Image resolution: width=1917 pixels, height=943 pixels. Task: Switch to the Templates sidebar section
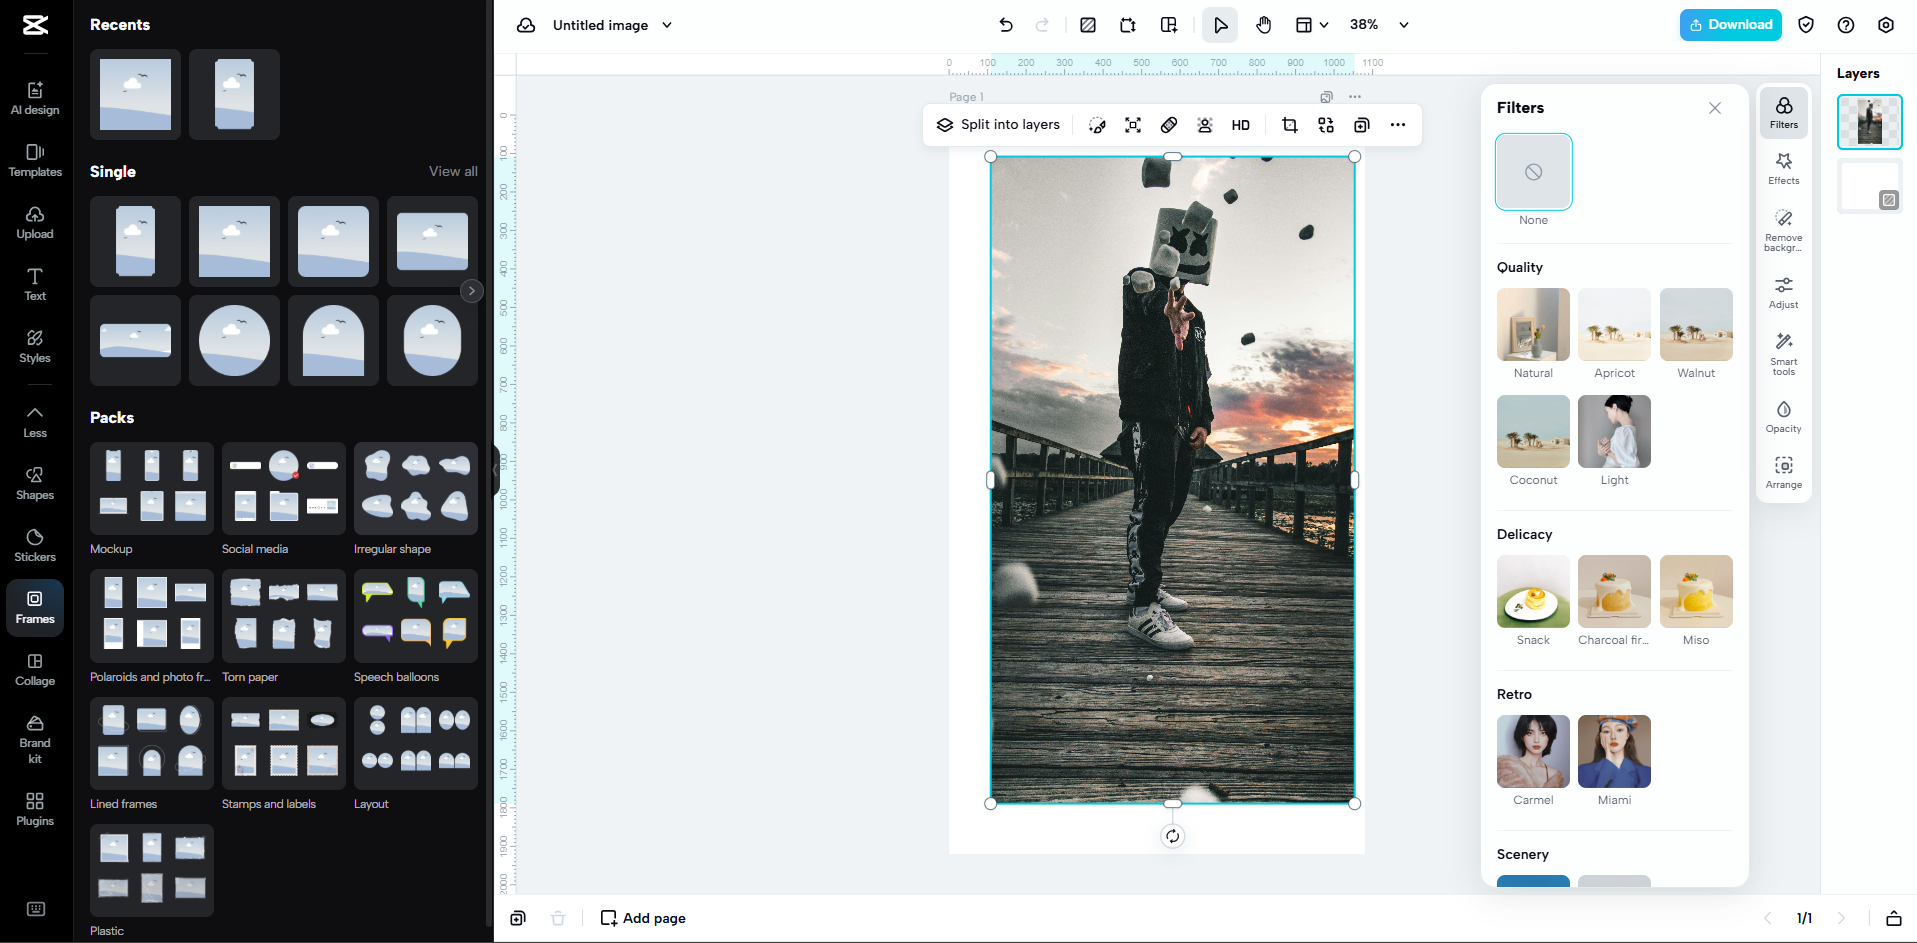tap(34, 160)
